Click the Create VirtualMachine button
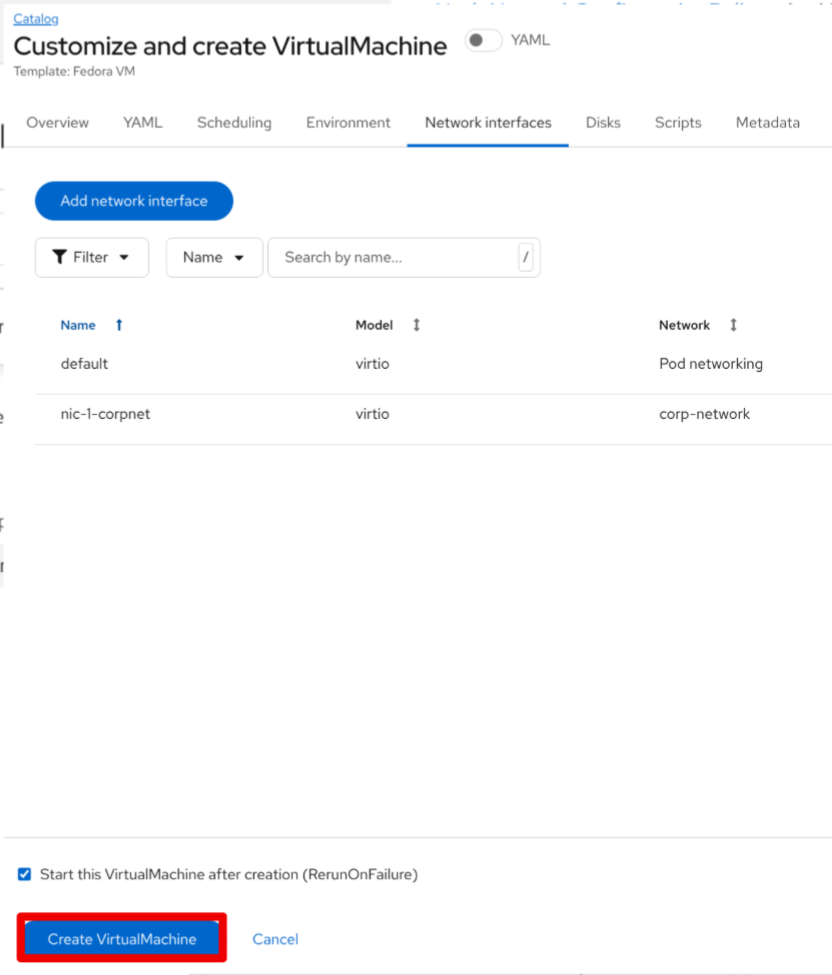Viewport: 832px width, 975px height. 122,939
